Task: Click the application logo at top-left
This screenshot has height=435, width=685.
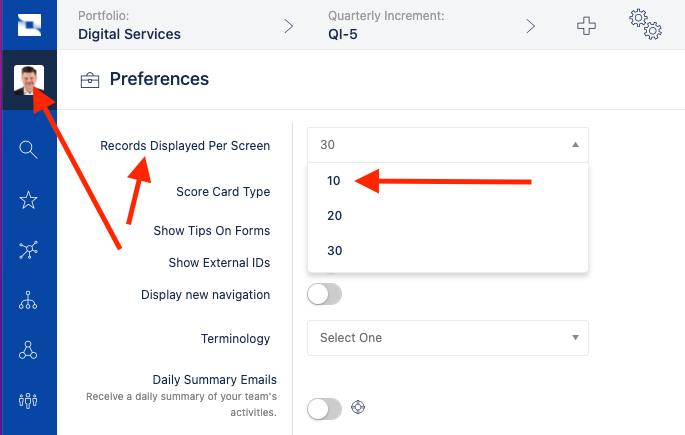Action: point(29,24)
